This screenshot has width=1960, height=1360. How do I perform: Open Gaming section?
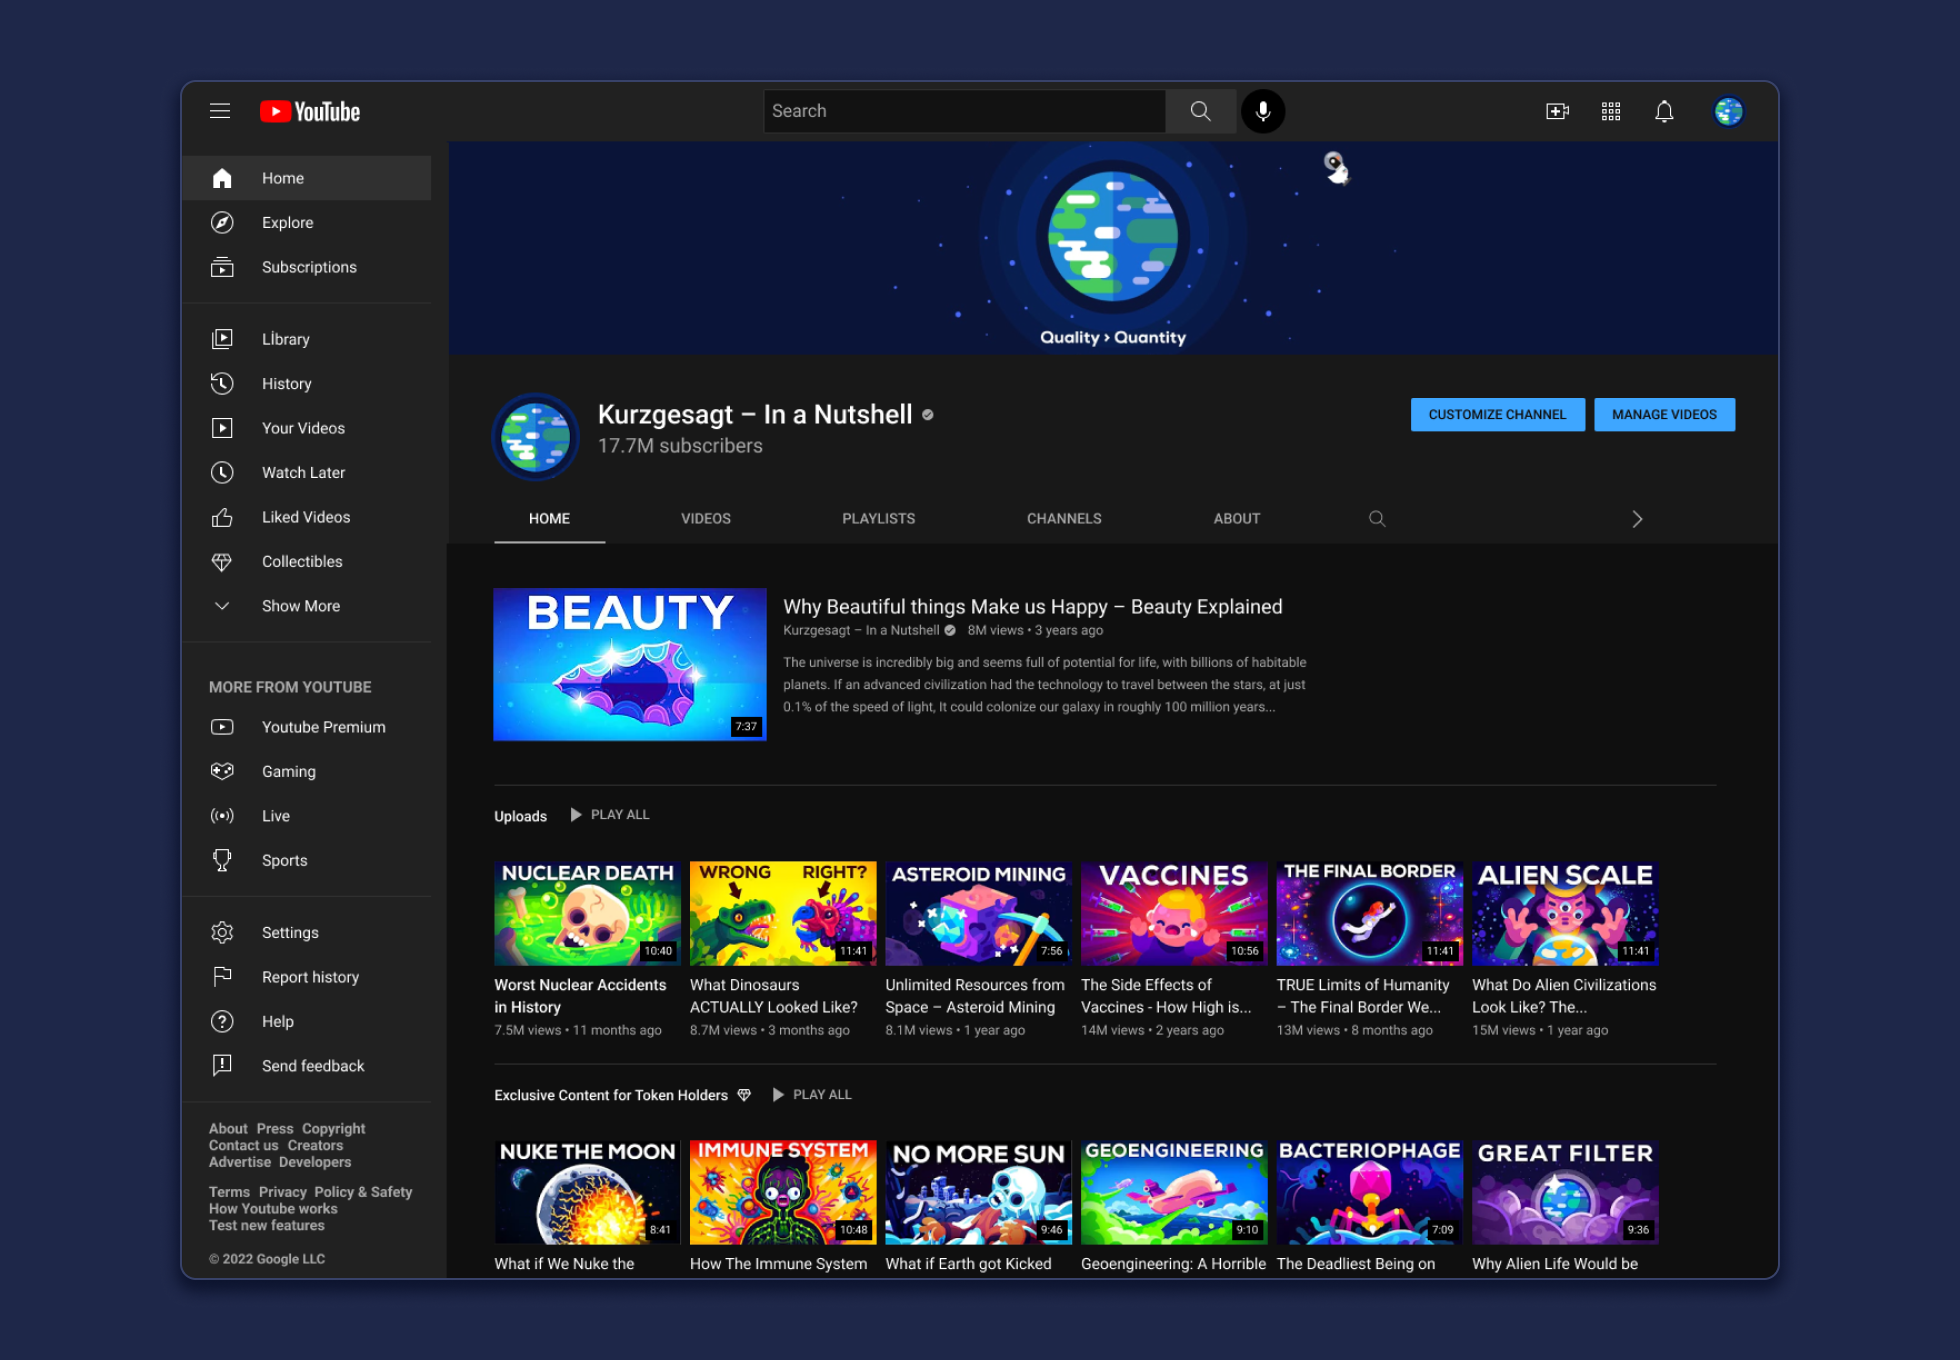point(307,771)
